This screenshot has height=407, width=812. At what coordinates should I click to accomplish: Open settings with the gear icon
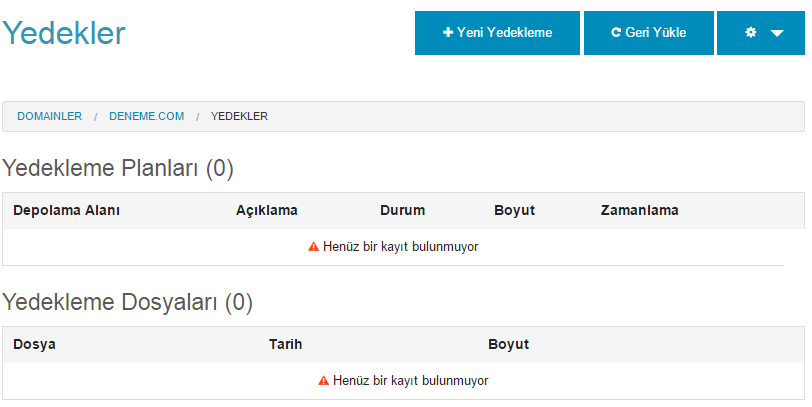[x=750, y=33]
